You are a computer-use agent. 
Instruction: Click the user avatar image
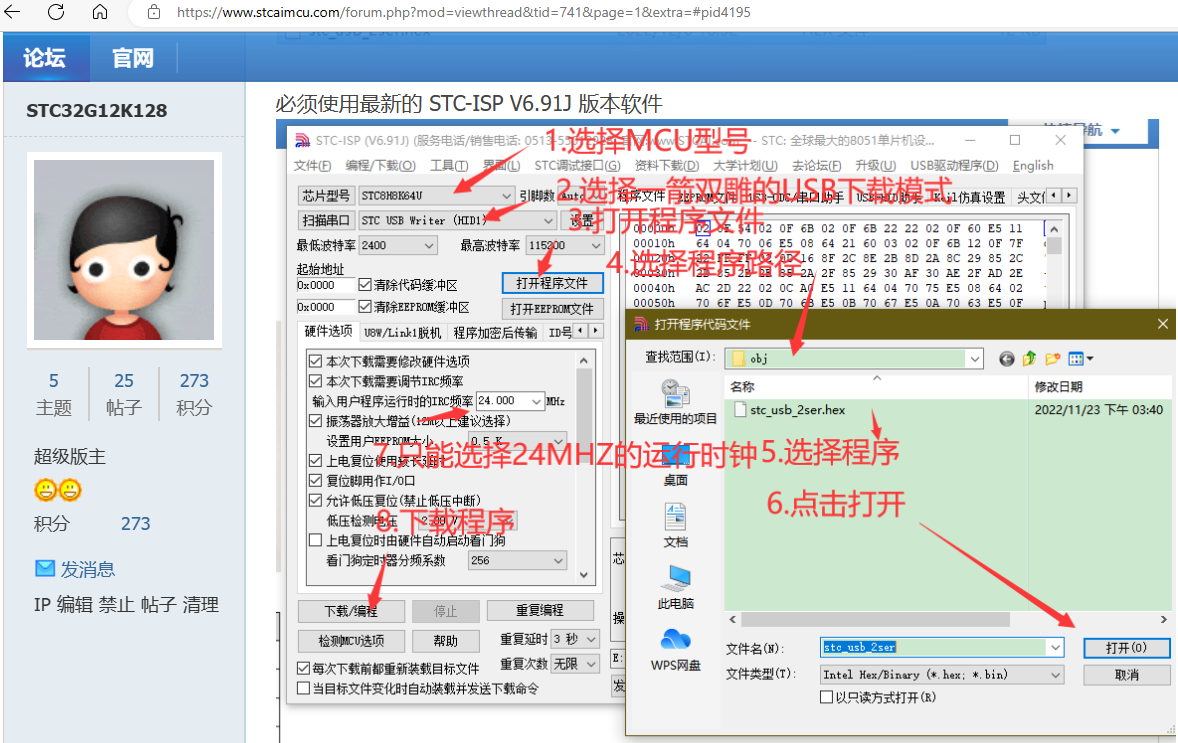pos(124,250)
